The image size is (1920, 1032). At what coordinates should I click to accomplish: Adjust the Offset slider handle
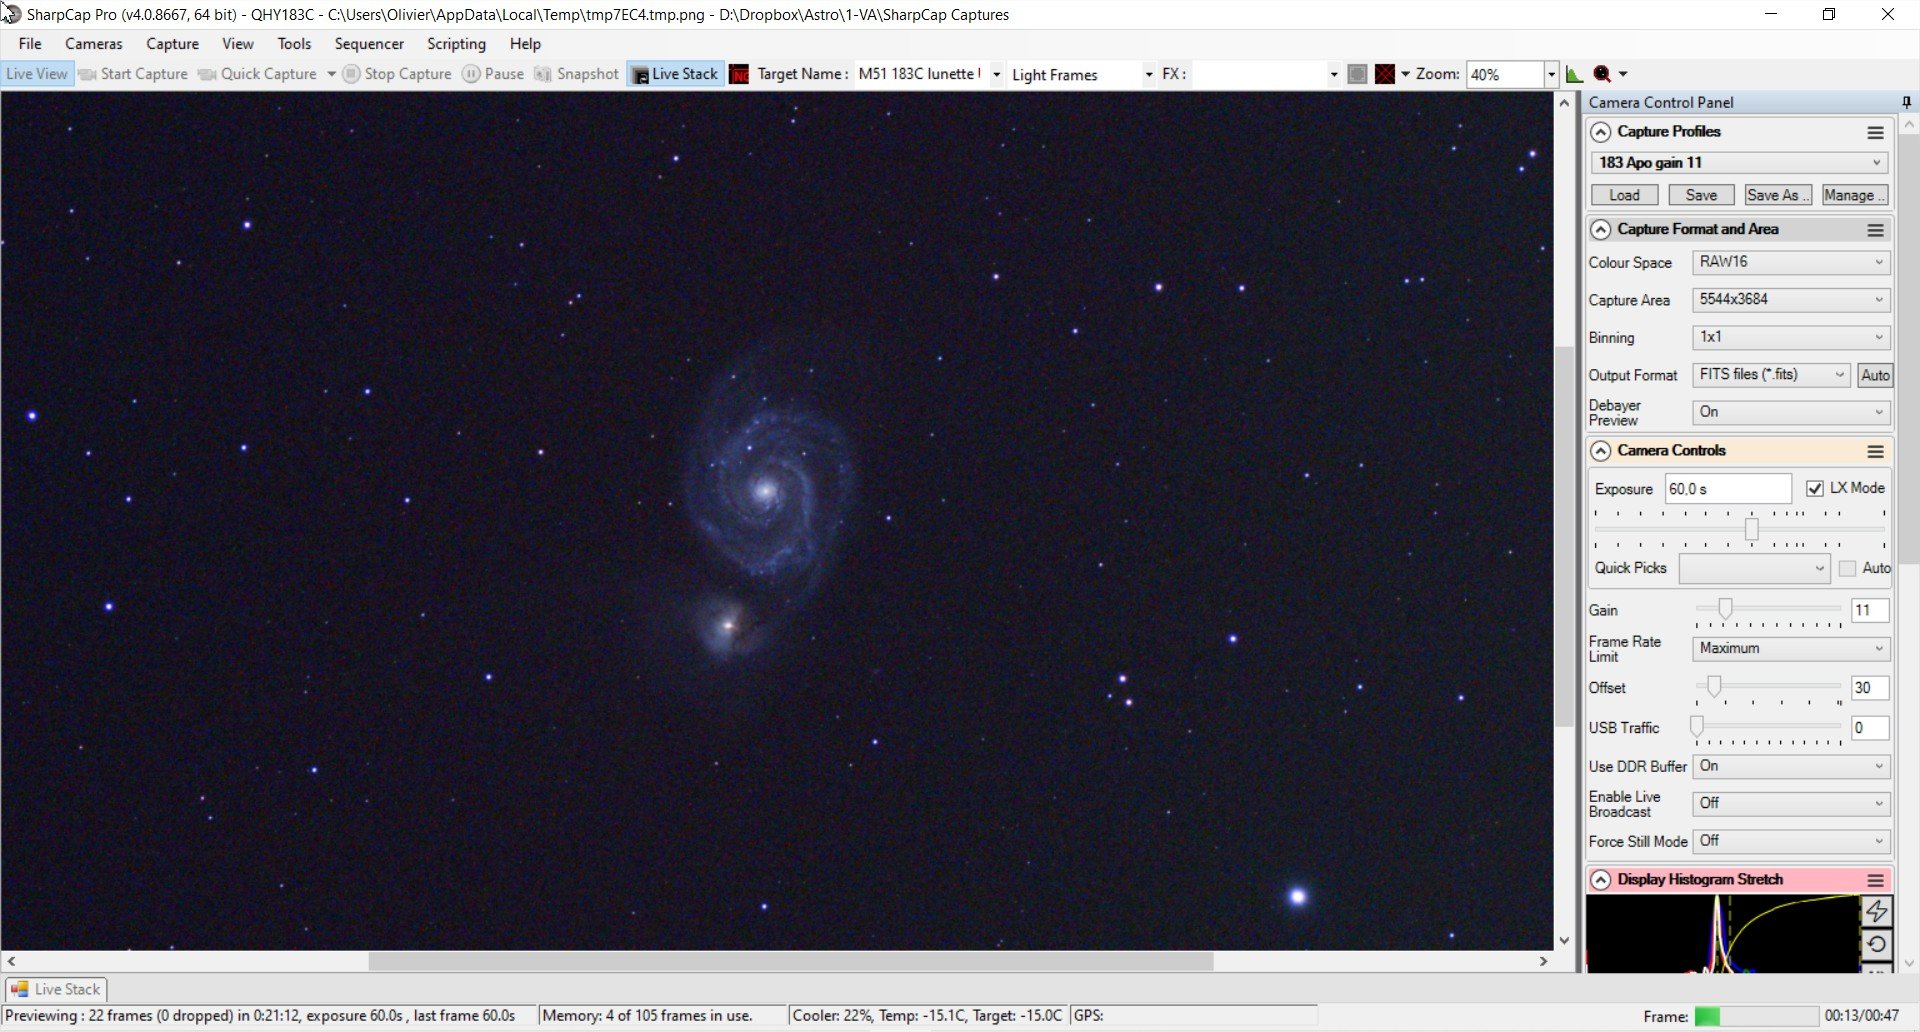(x=1714, y=686)
